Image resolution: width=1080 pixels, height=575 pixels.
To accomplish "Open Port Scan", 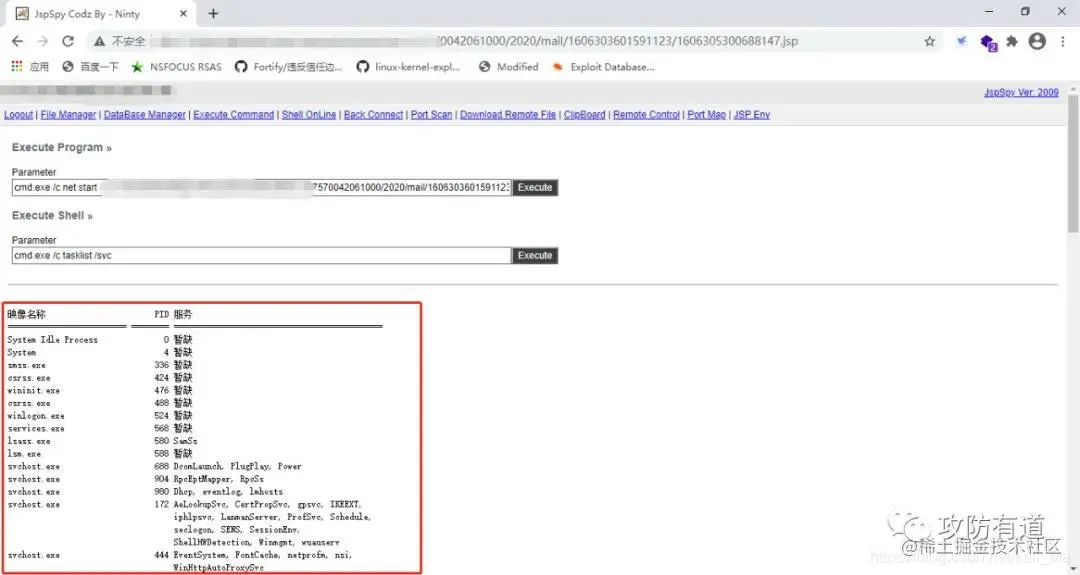I will [431, 114].
